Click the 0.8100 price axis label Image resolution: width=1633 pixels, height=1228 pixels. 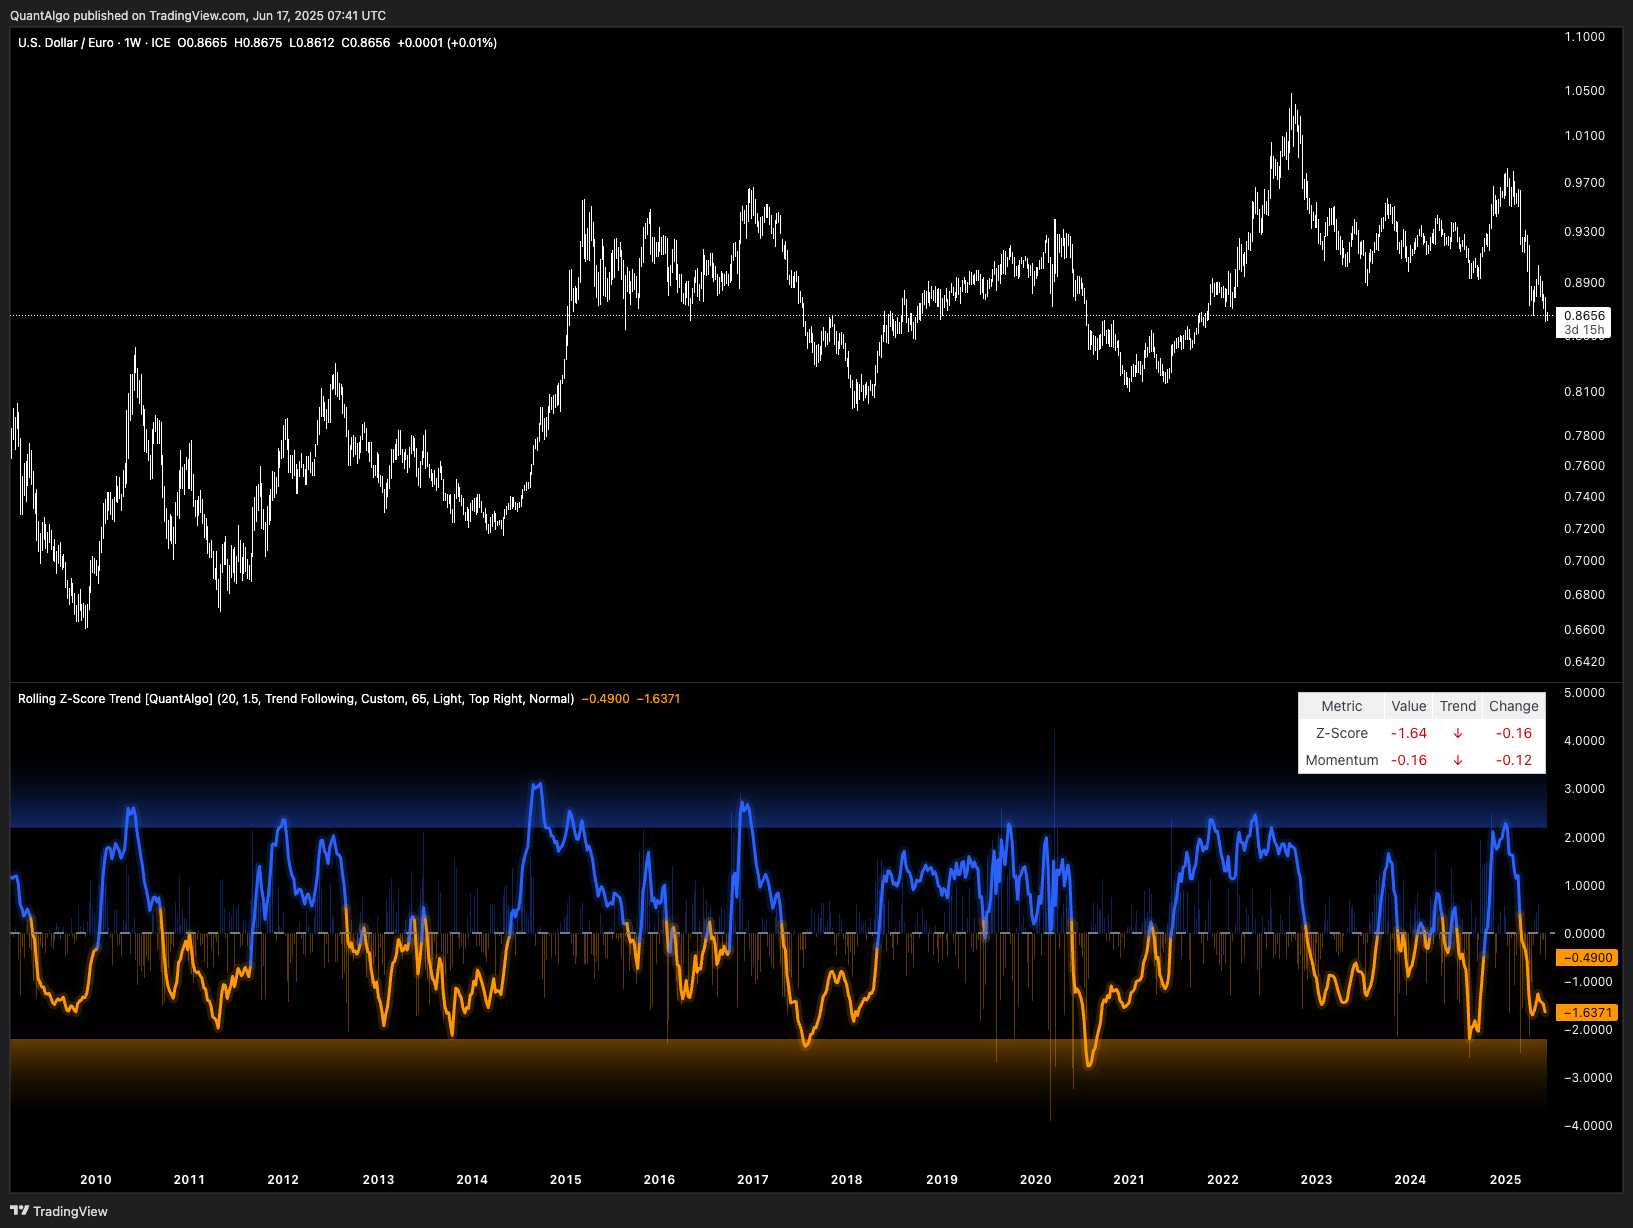coord(1585,392)
